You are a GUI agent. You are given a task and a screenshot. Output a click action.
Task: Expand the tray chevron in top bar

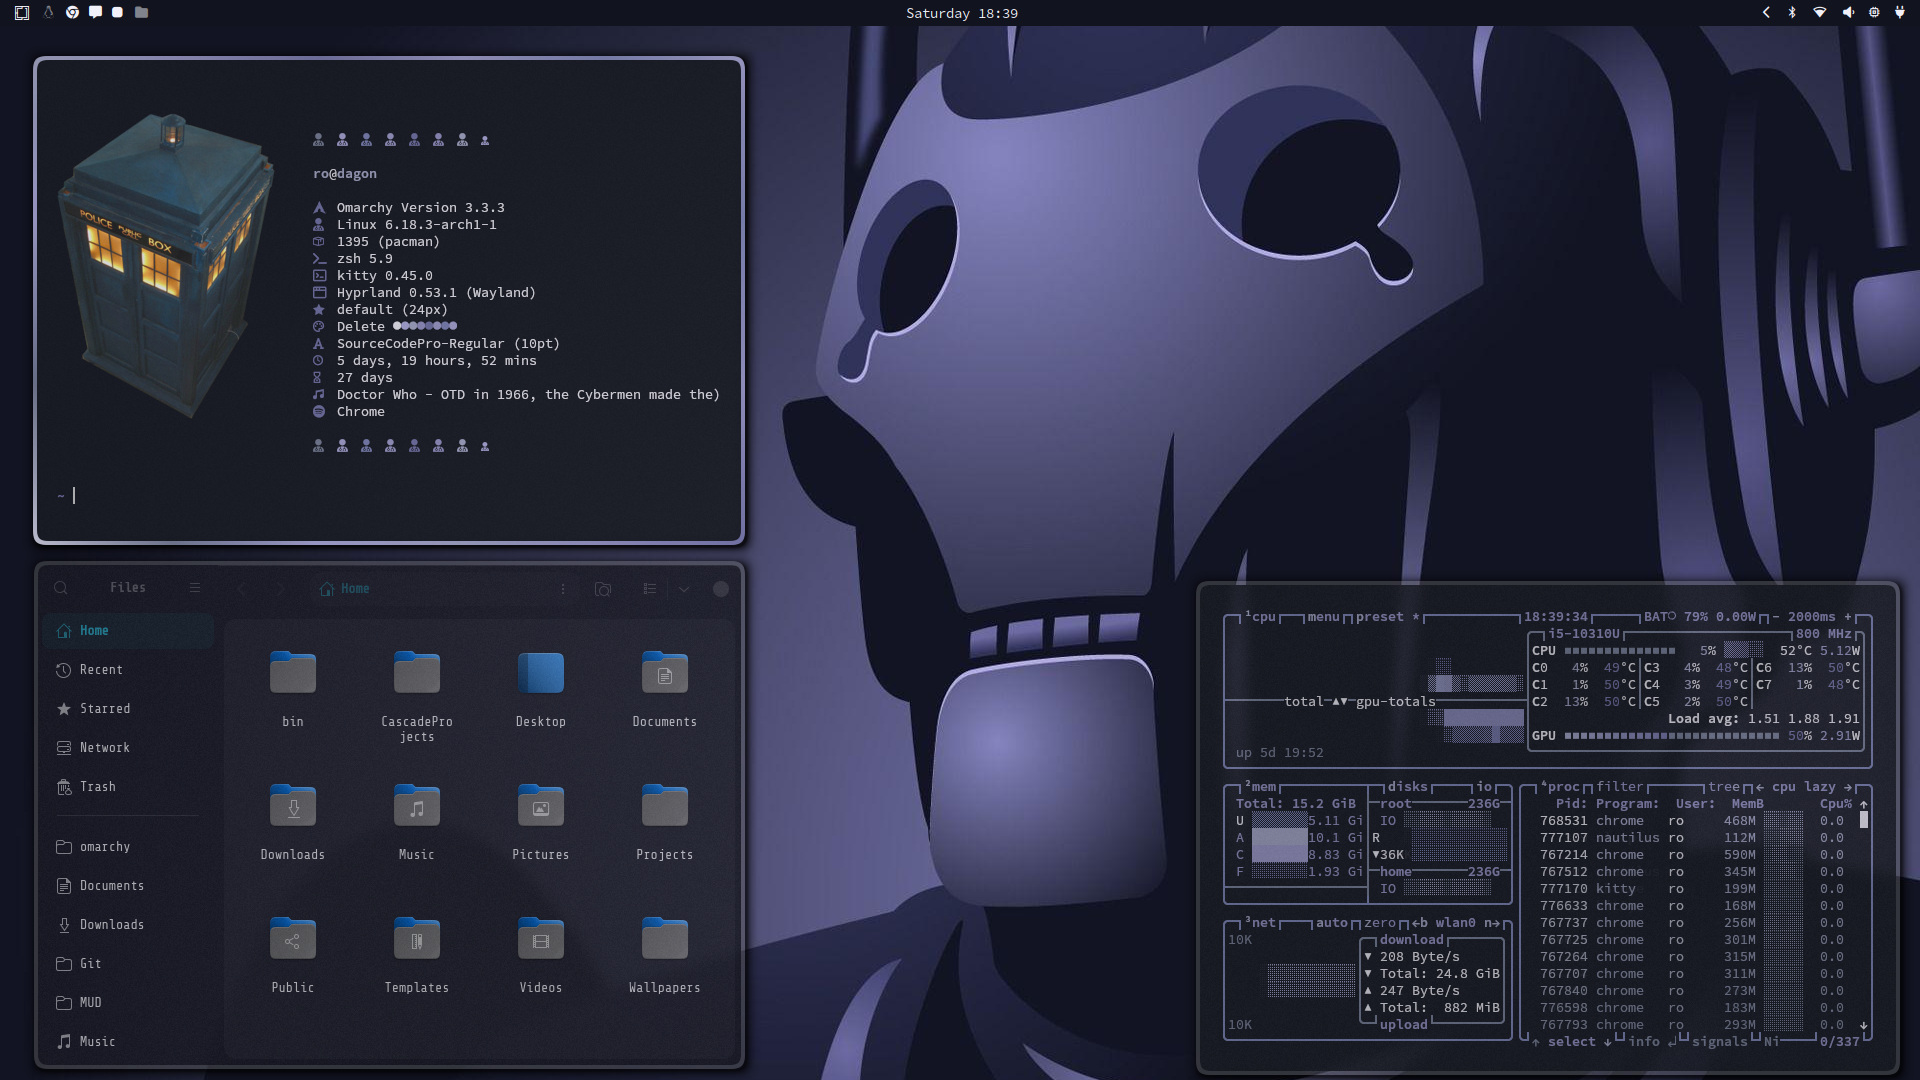1766,13
